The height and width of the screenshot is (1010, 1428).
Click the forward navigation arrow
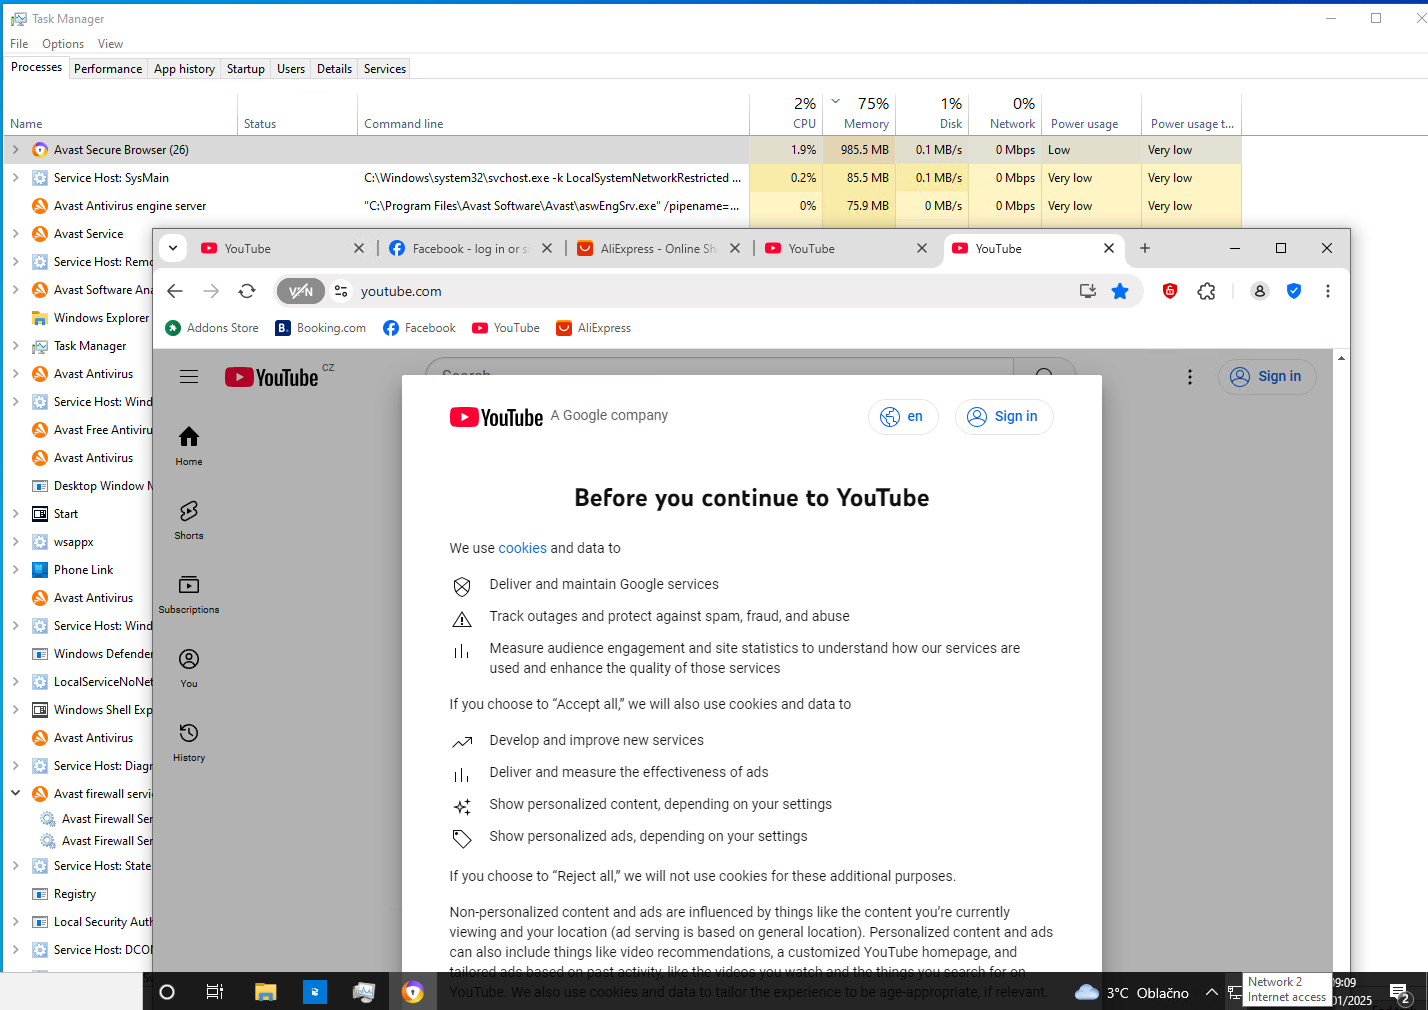click(211, 291)
